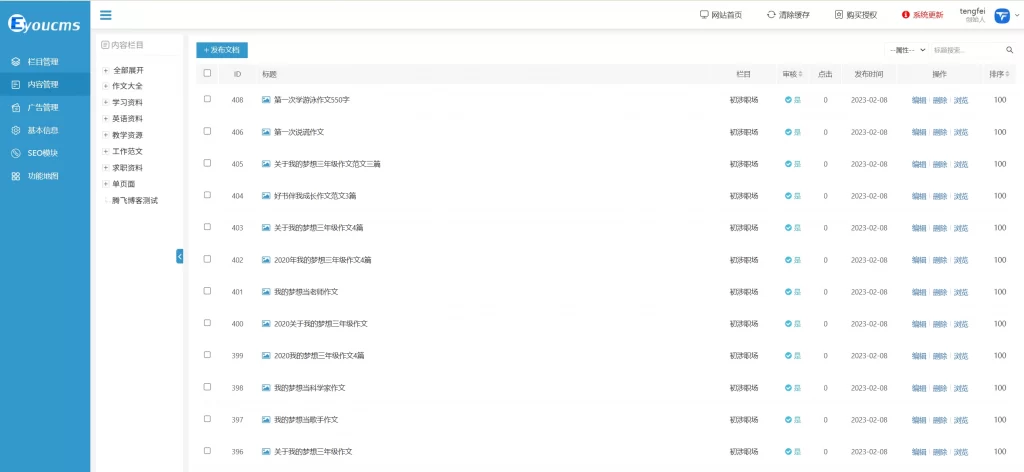Expand the 作文大全 tree node
1024x472 pixels.
click(106, 86)
